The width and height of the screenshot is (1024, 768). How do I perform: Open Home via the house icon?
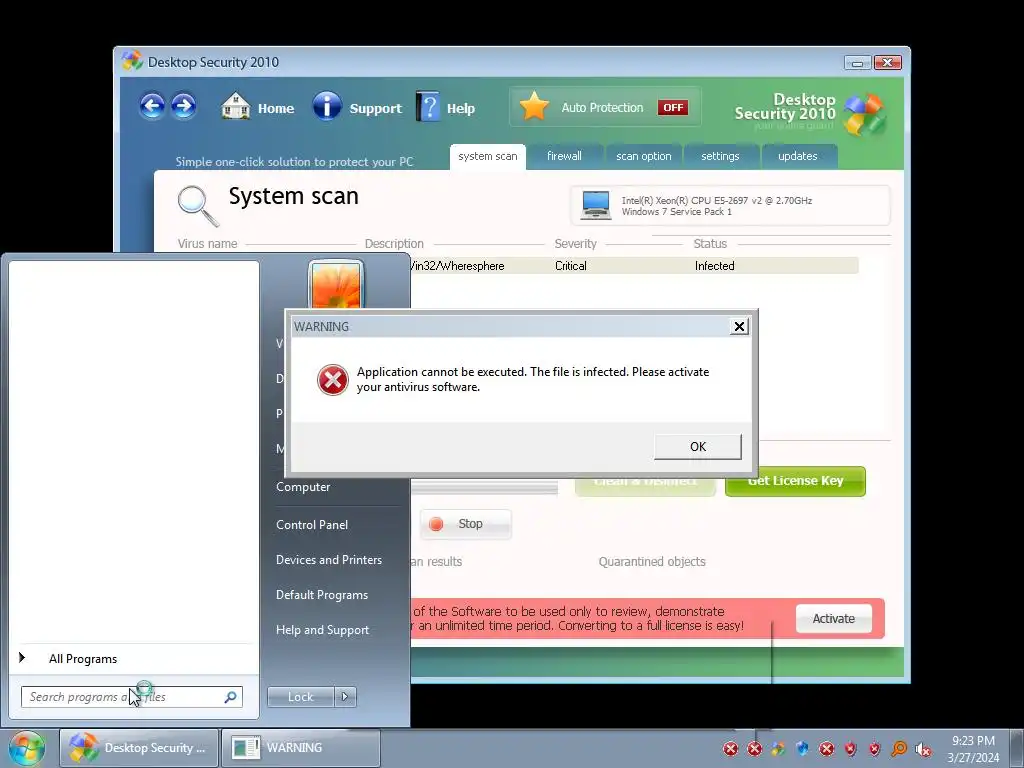point(235,106)
